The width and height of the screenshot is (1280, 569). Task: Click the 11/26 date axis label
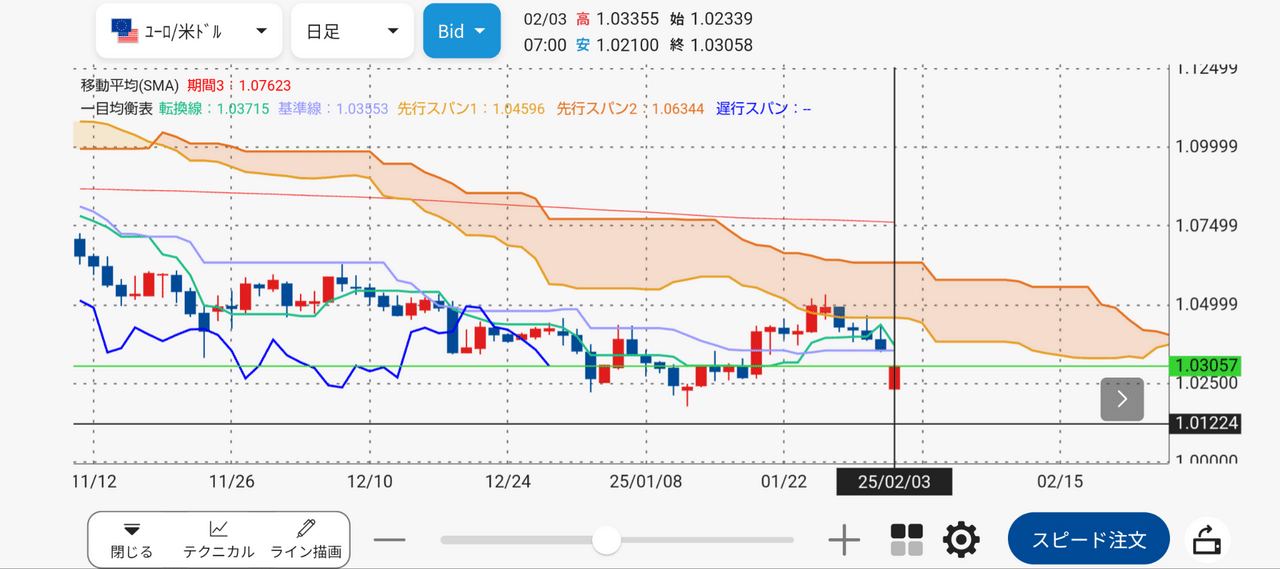pyautogui.click(x=231, y=481)
